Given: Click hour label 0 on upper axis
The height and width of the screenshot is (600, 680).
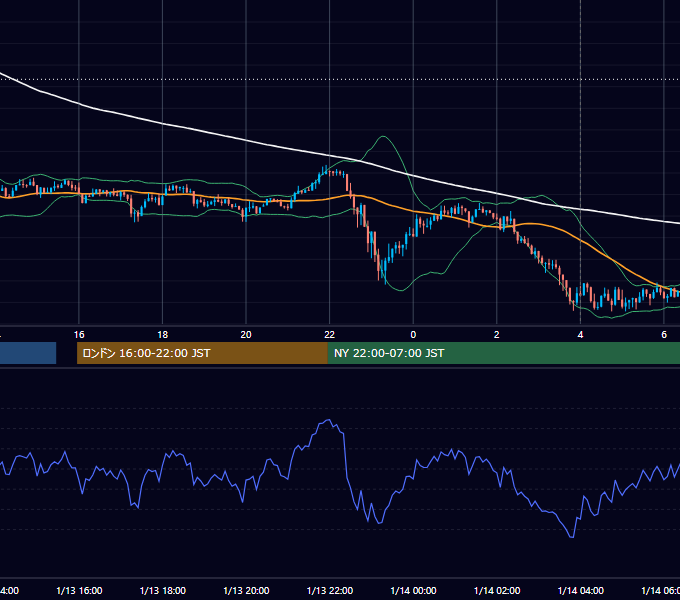Looking at the screenshot, I should coord(413,335).
